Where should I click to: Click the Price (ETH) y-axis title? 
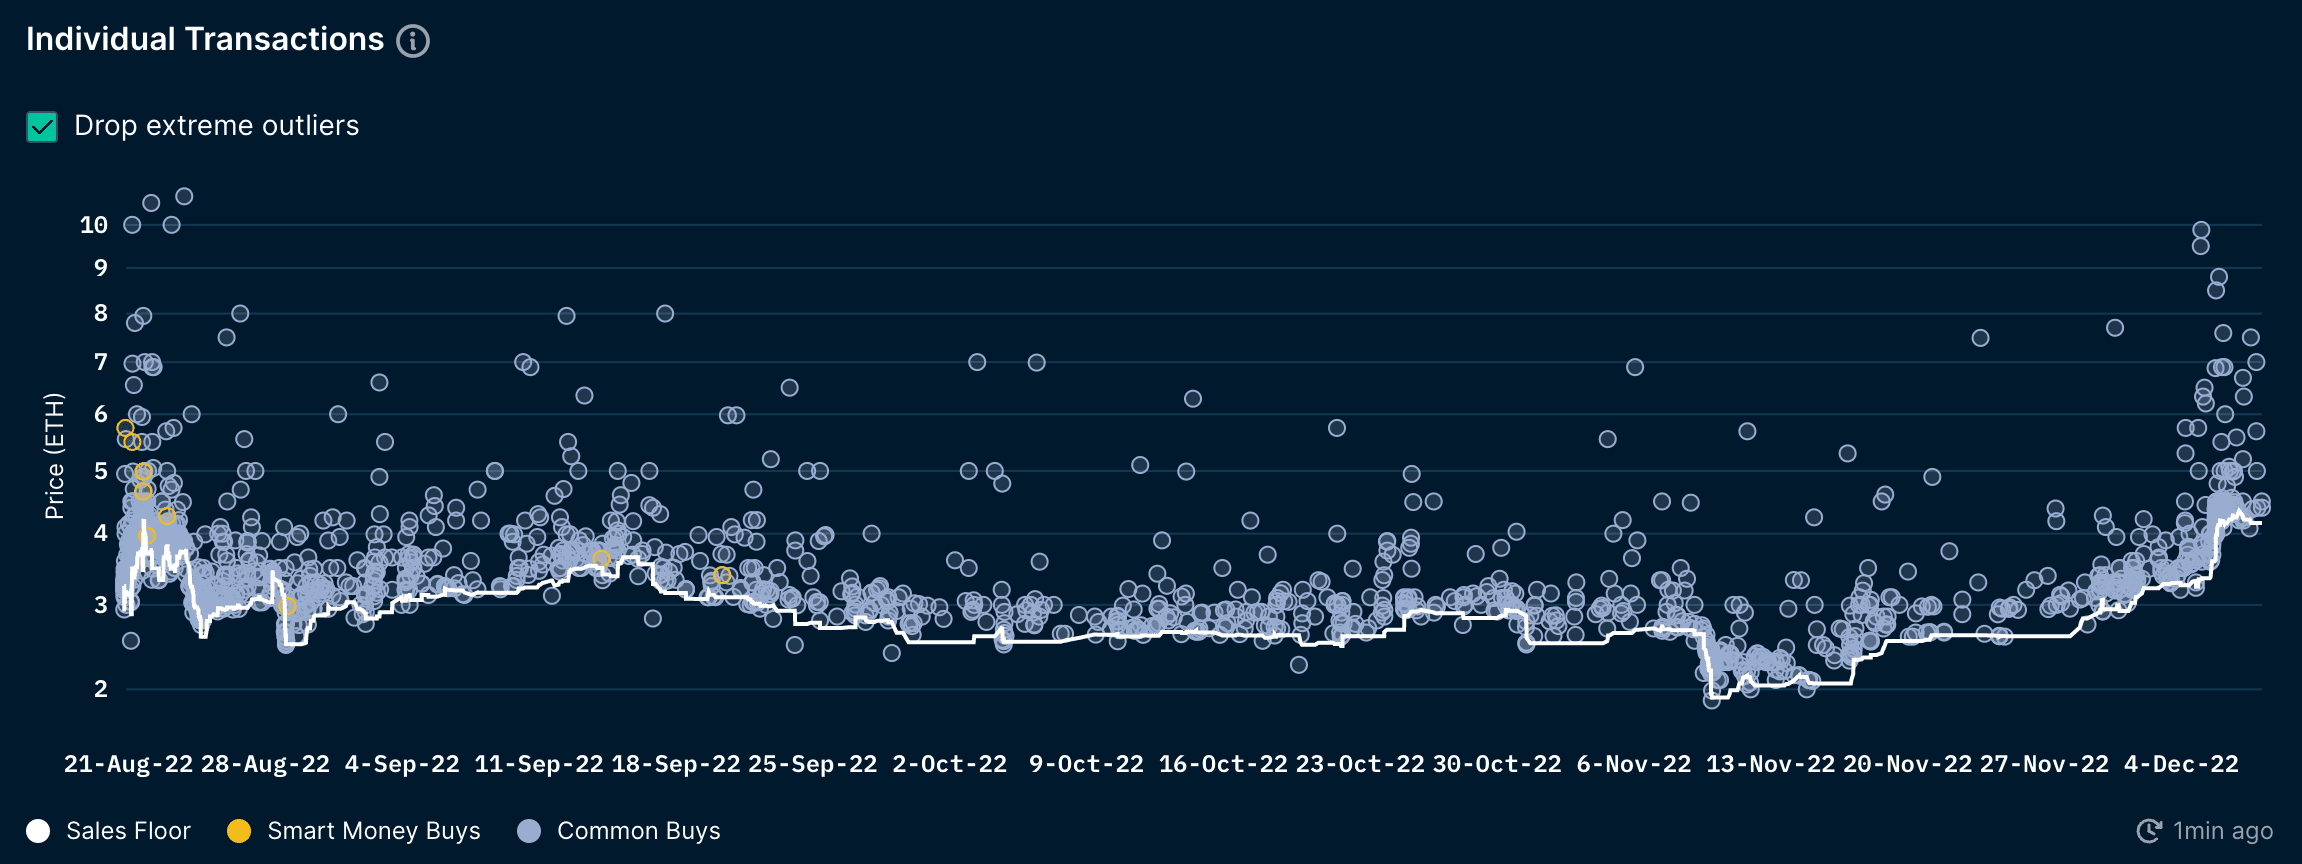[54, 456]
